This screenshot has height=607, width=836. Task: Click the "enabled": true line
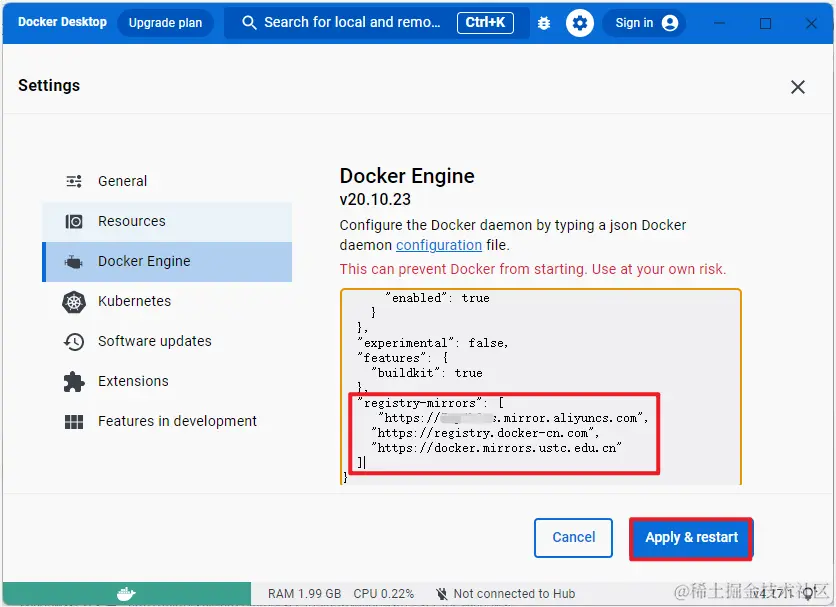pyautogui.click(x=437, y=298)
